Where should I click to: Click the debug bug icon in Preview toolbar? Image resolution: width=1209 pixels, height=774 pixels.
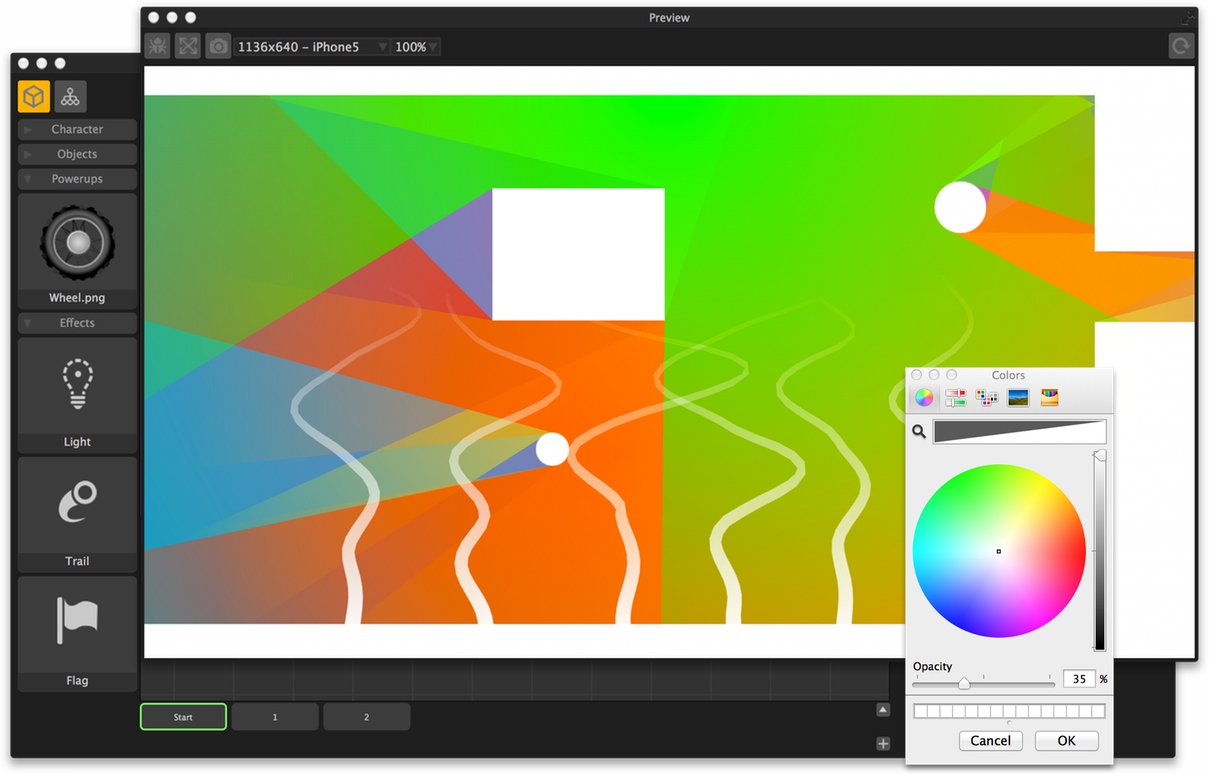click(157, 46)
